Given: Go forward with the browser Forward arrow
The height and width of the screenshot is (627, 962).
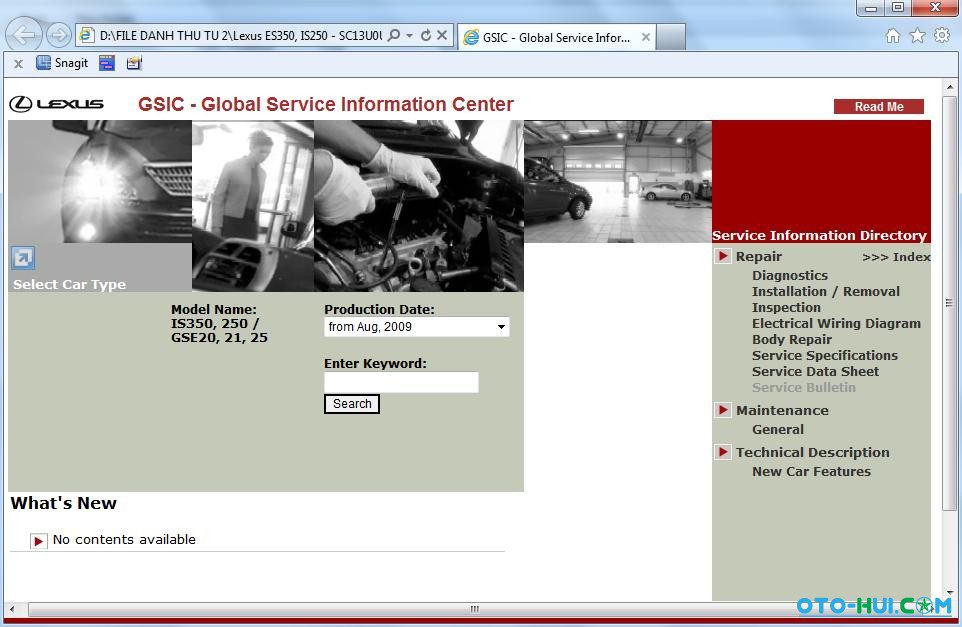Looking at the screenshot, I should 58,36.
